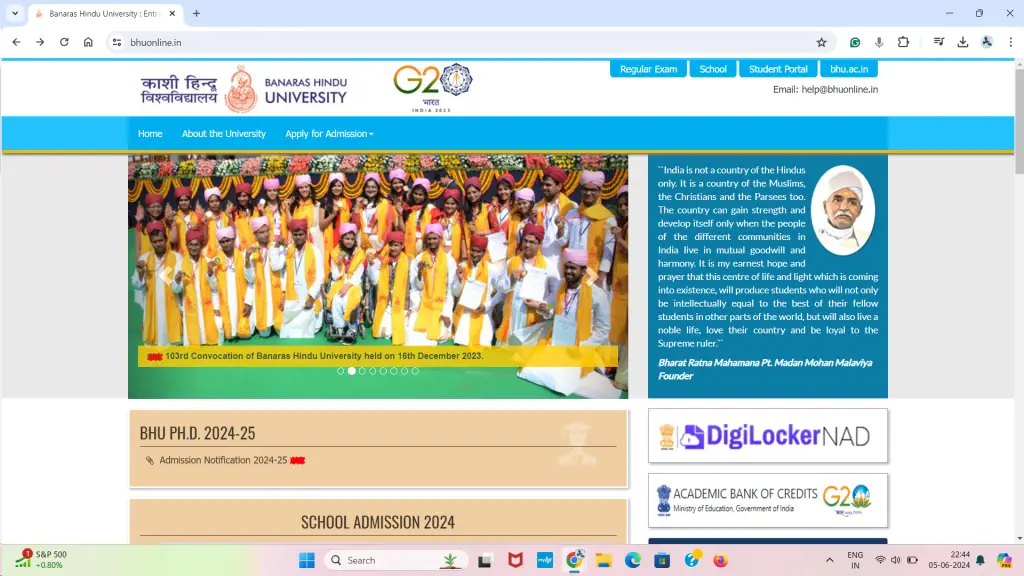The height and width of the screenshot is (576, 1024).
Task: Open Microsoft Store from the taskbar
Action: pos(662,560)
